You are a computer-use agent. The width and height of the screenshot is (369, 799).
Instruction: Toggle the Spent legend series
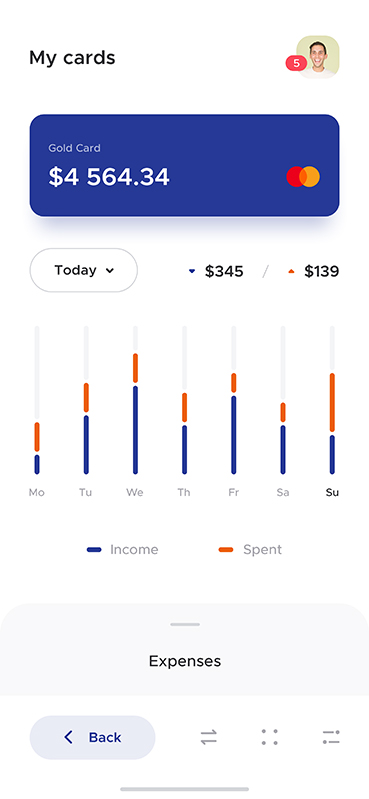click(x=250, y=550)
